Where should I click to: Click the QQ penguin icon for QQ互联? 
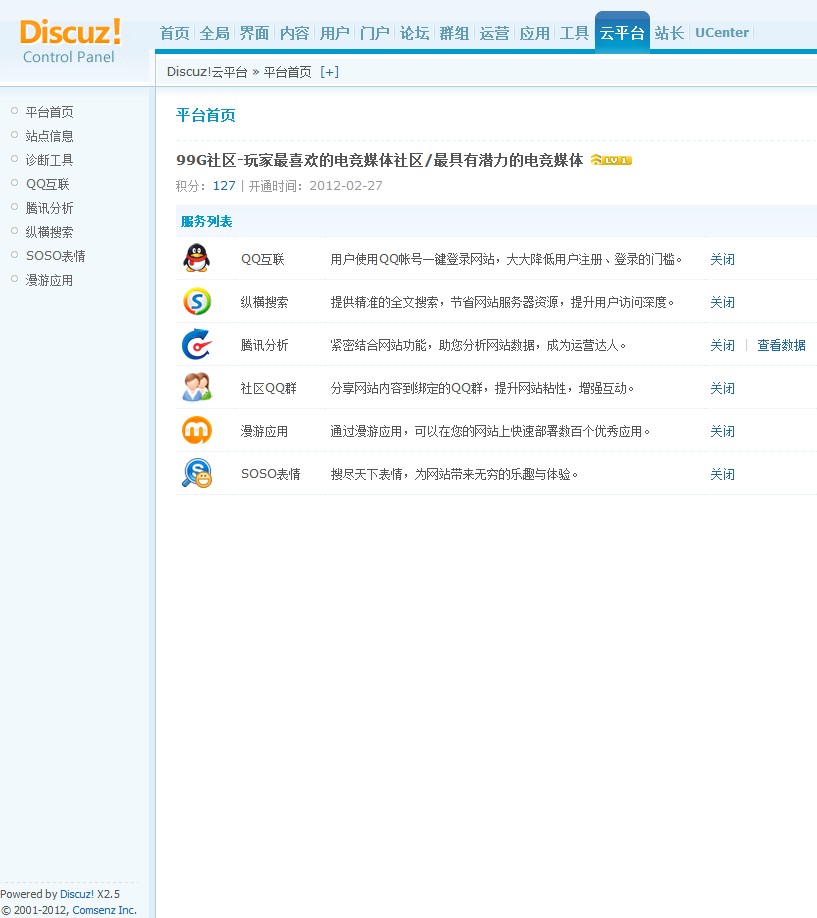[197, 258]
